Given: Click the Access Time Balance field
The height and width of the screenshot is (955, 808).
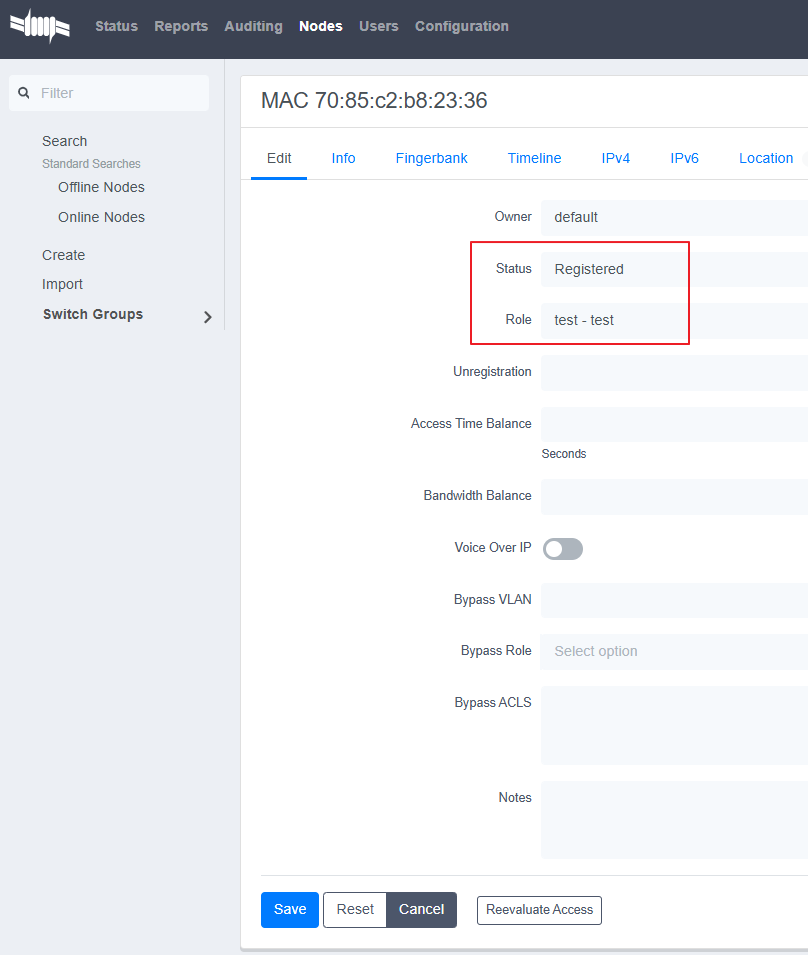Looking at the screenshot, I should coord(674,425).
